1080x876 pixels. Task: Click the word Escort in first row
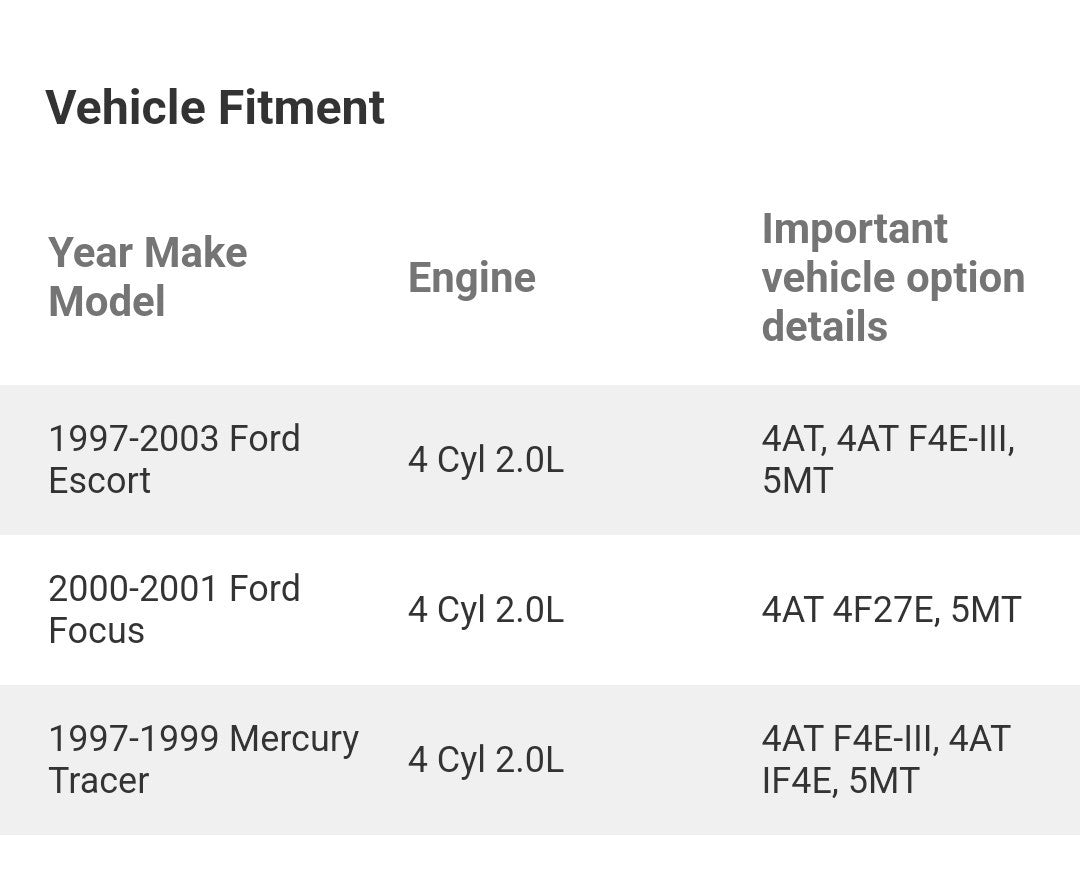[99, 481]
